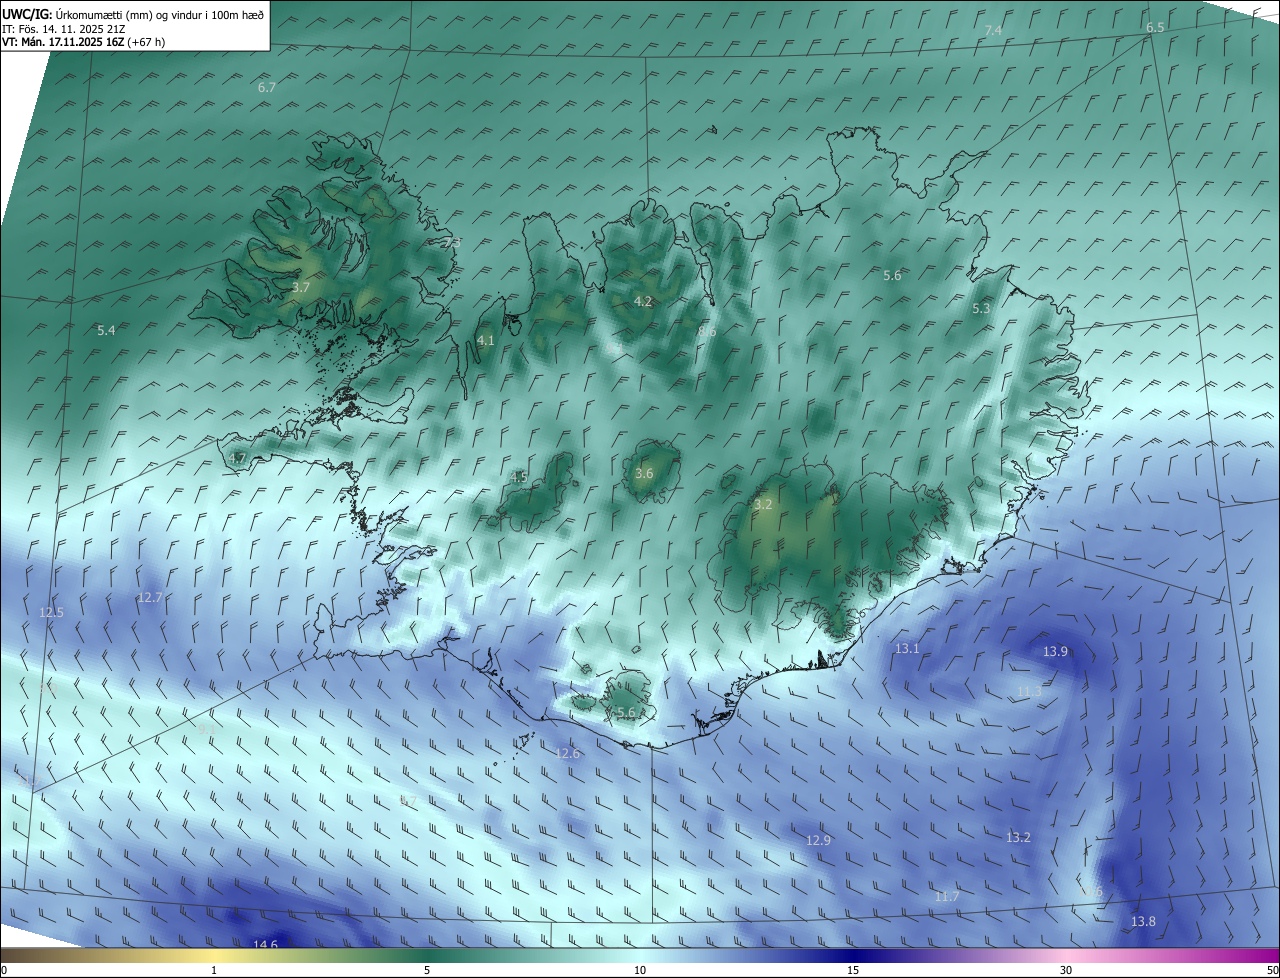Select the 'VT: Mán. 17.11.2025 16Z' line
Screen dimensions: 1280x978
[x=64, y=42]
